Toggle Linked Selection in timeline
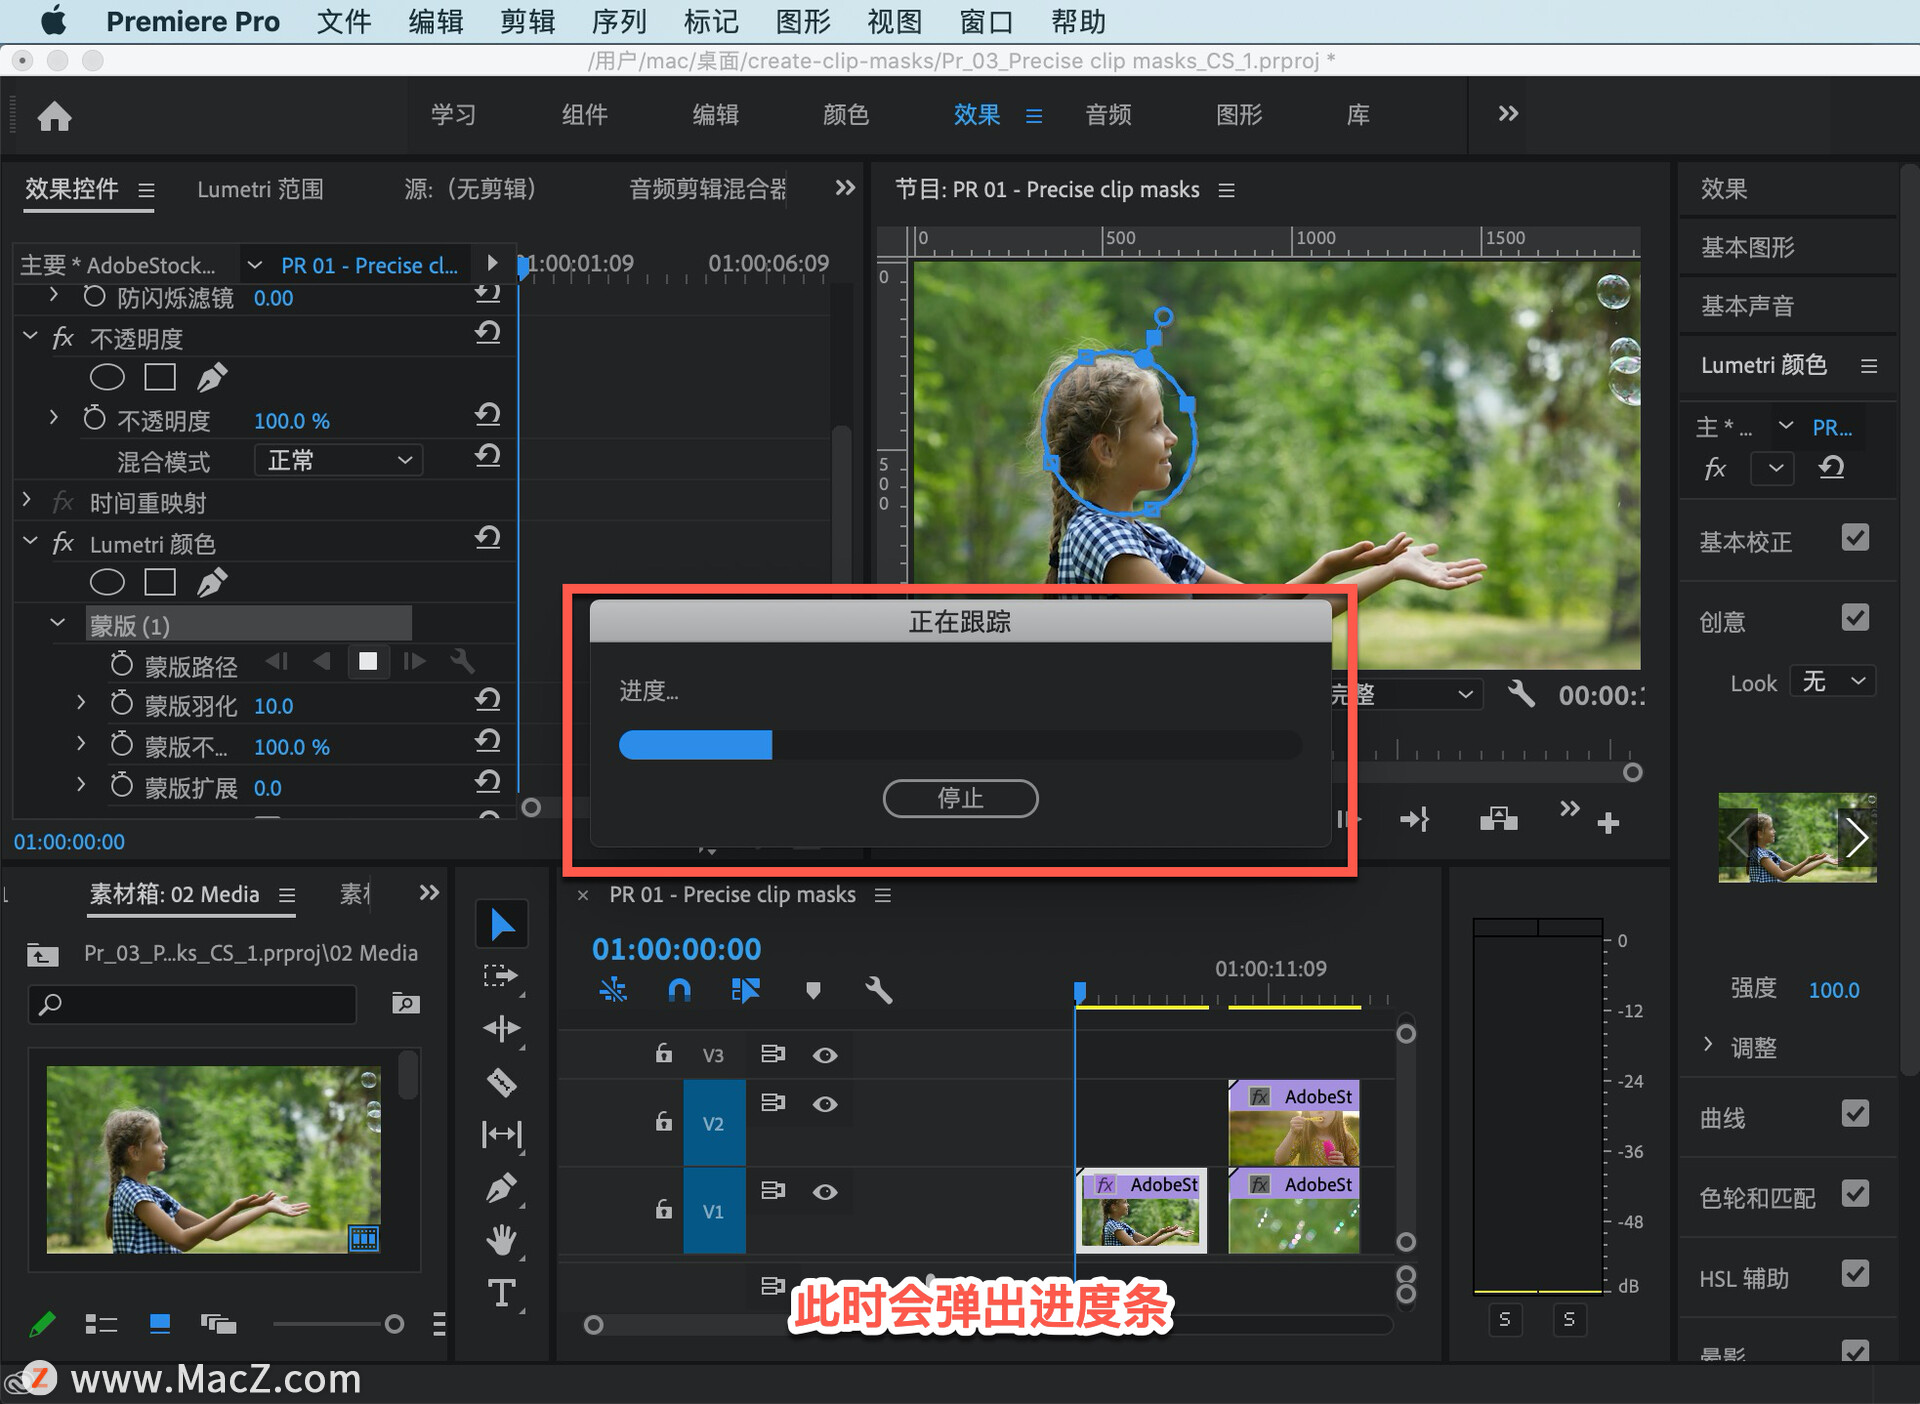Viewport: 1920px width, 1404px height. click(x=746, y=991)
